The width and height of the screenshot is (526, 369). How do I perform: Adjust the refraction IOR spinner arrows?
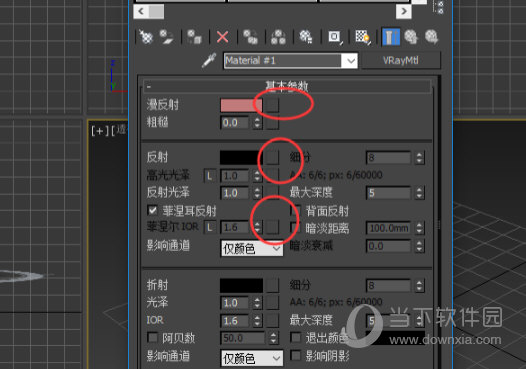[x=257, y=321]
